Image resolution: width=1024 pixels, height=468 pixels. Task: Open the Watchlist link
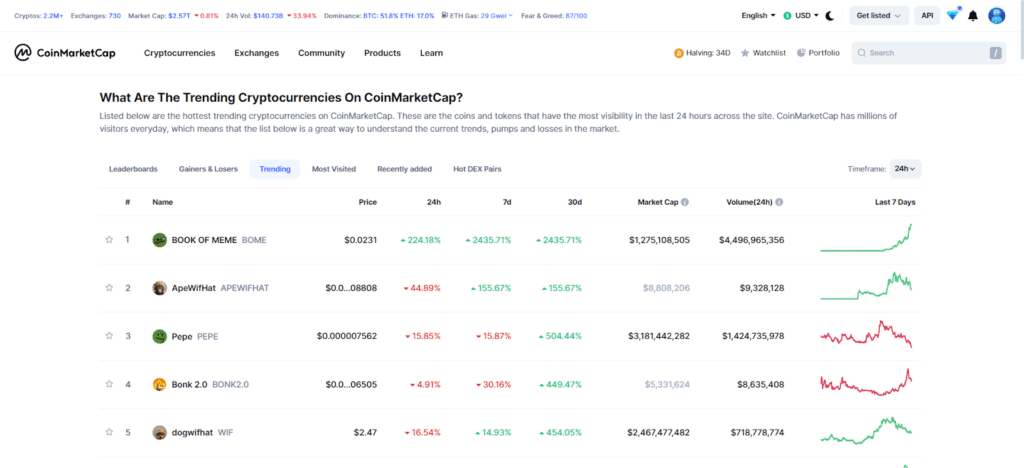[763, 53]
